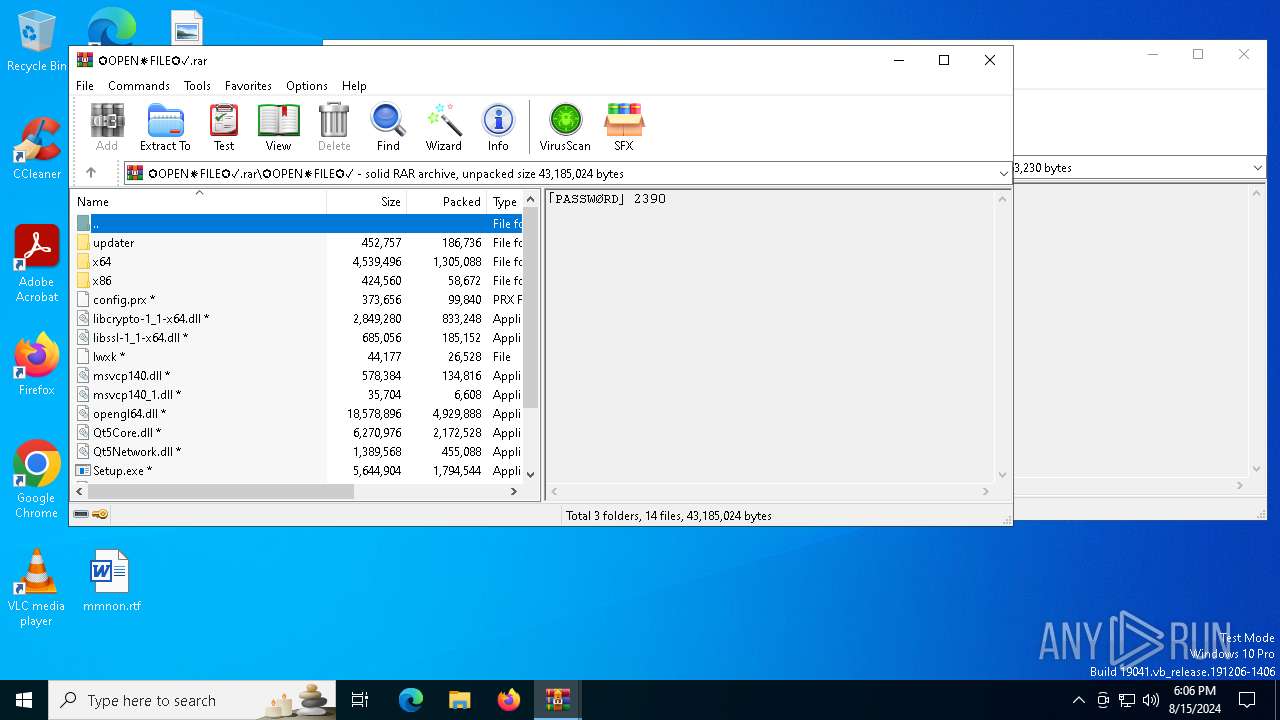The image size is (1280, 720).
Task: Open VLC media player shortcut
Action: [36, 588]
